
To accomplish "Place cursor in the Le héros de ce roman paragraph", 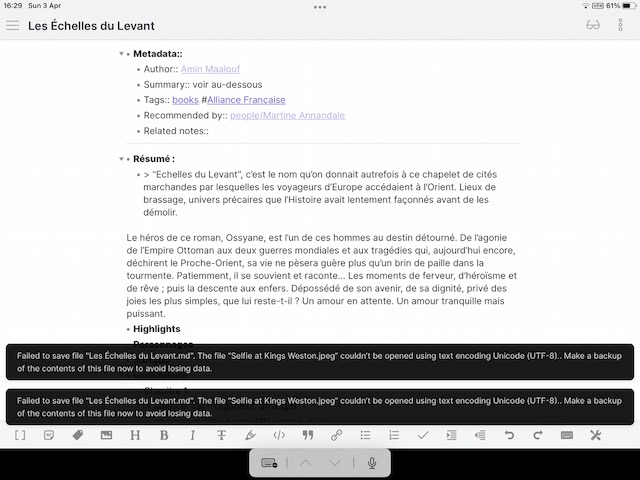I will pyautogui.click(x=322, y=276).
